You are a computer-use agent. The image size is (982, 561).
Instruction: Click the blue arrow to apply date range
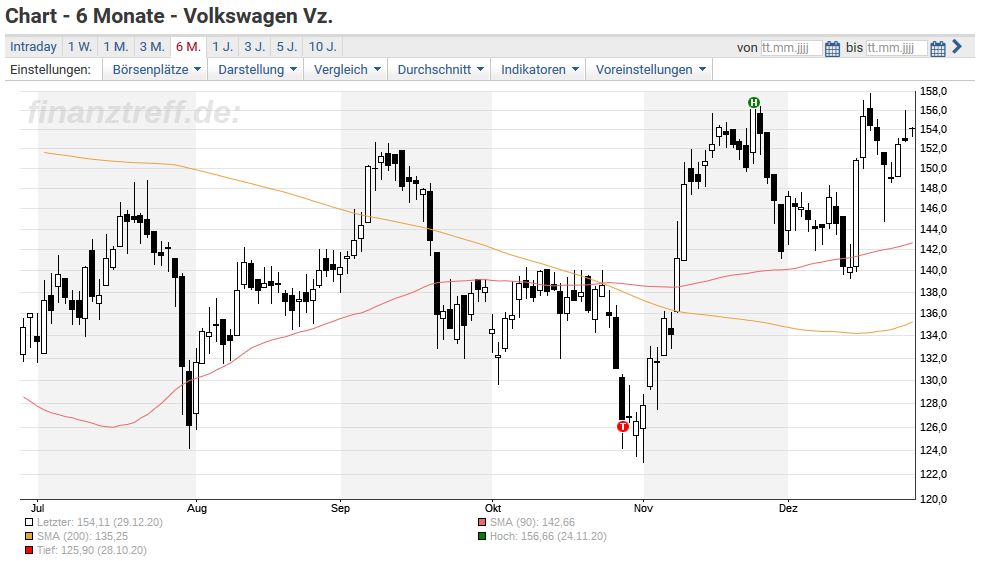pos(957,46)
